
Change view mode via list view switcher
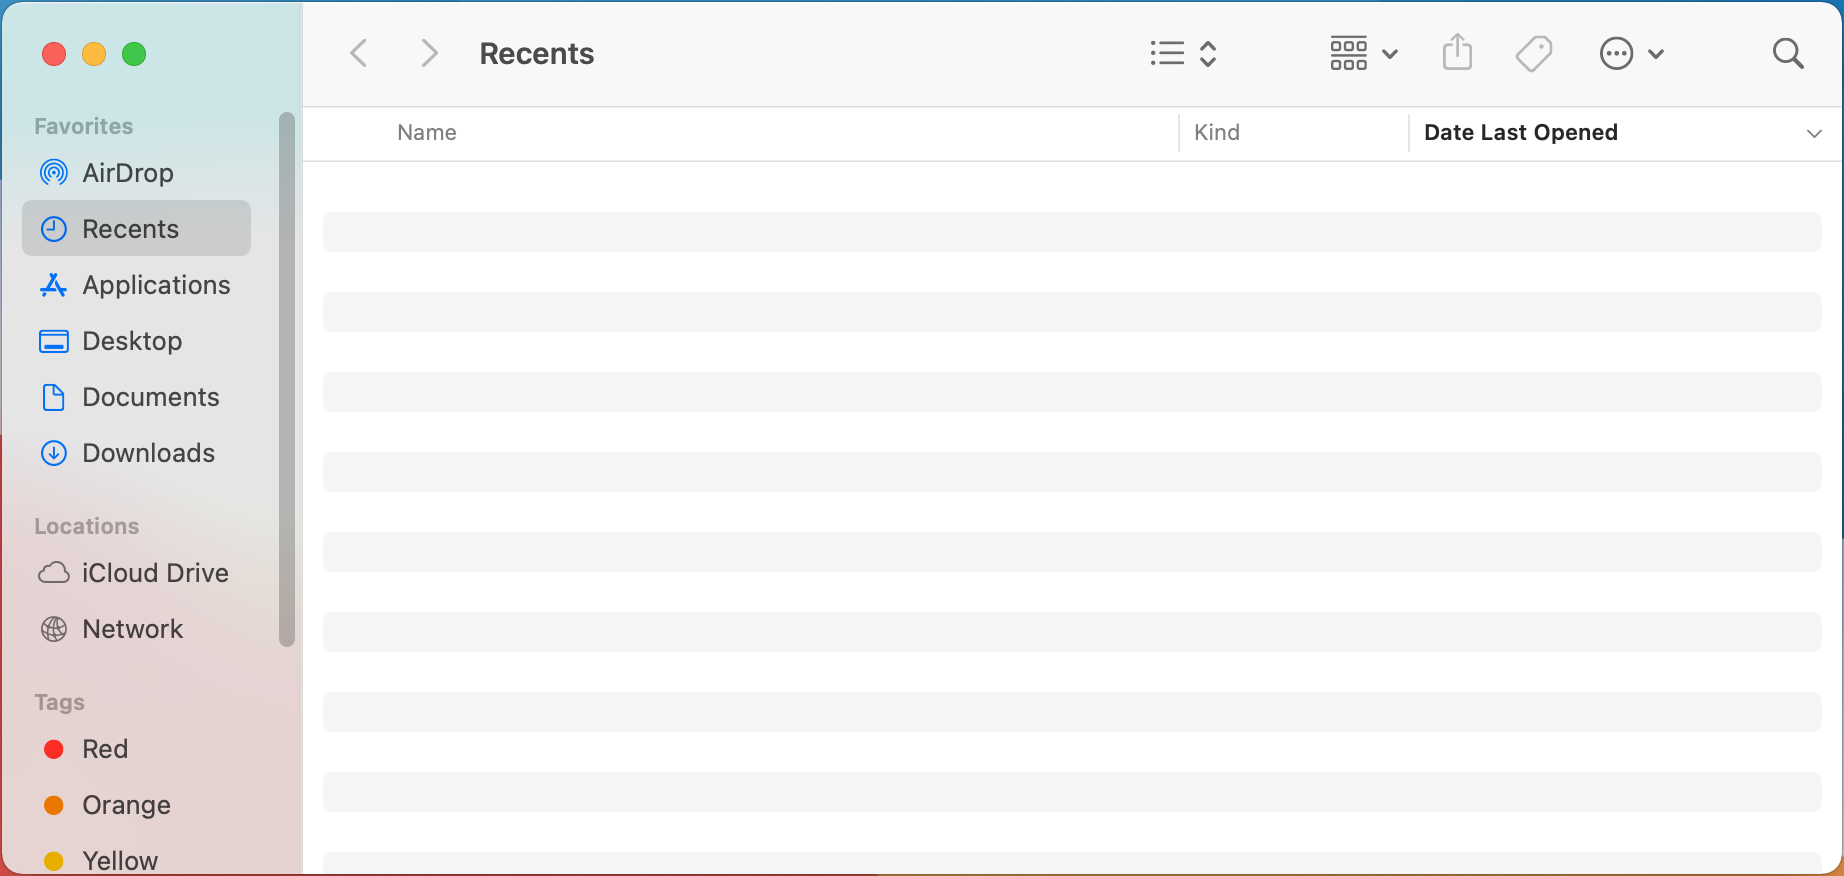pos(1182,54)
